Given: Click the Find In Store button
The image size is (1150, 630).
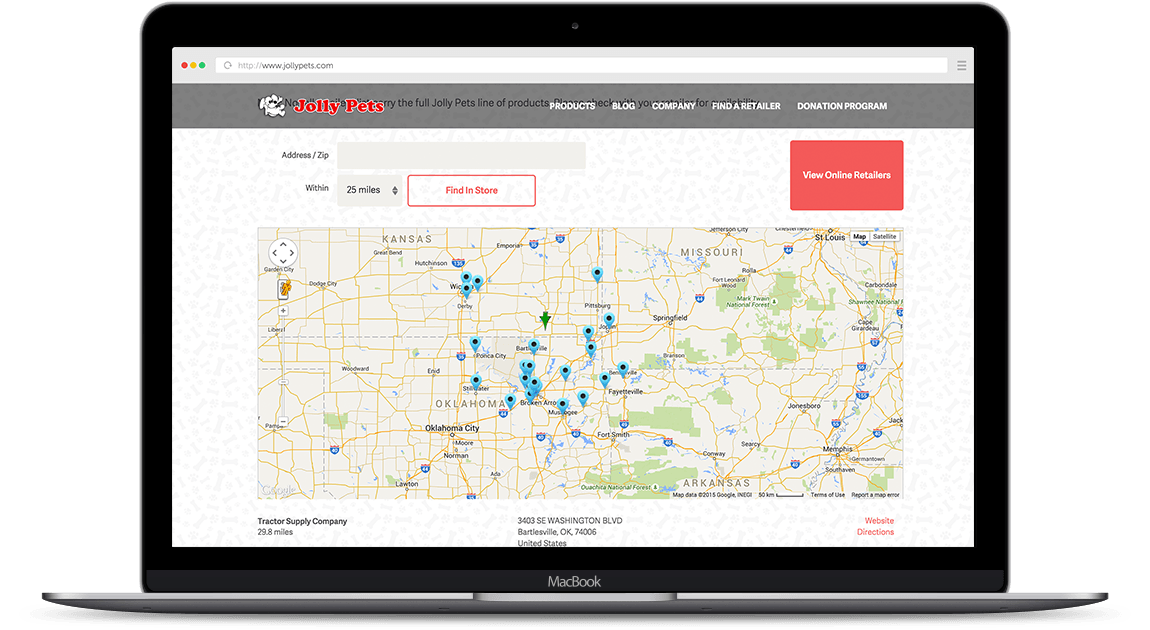Looking at the screenshot, I should point(472,191).
